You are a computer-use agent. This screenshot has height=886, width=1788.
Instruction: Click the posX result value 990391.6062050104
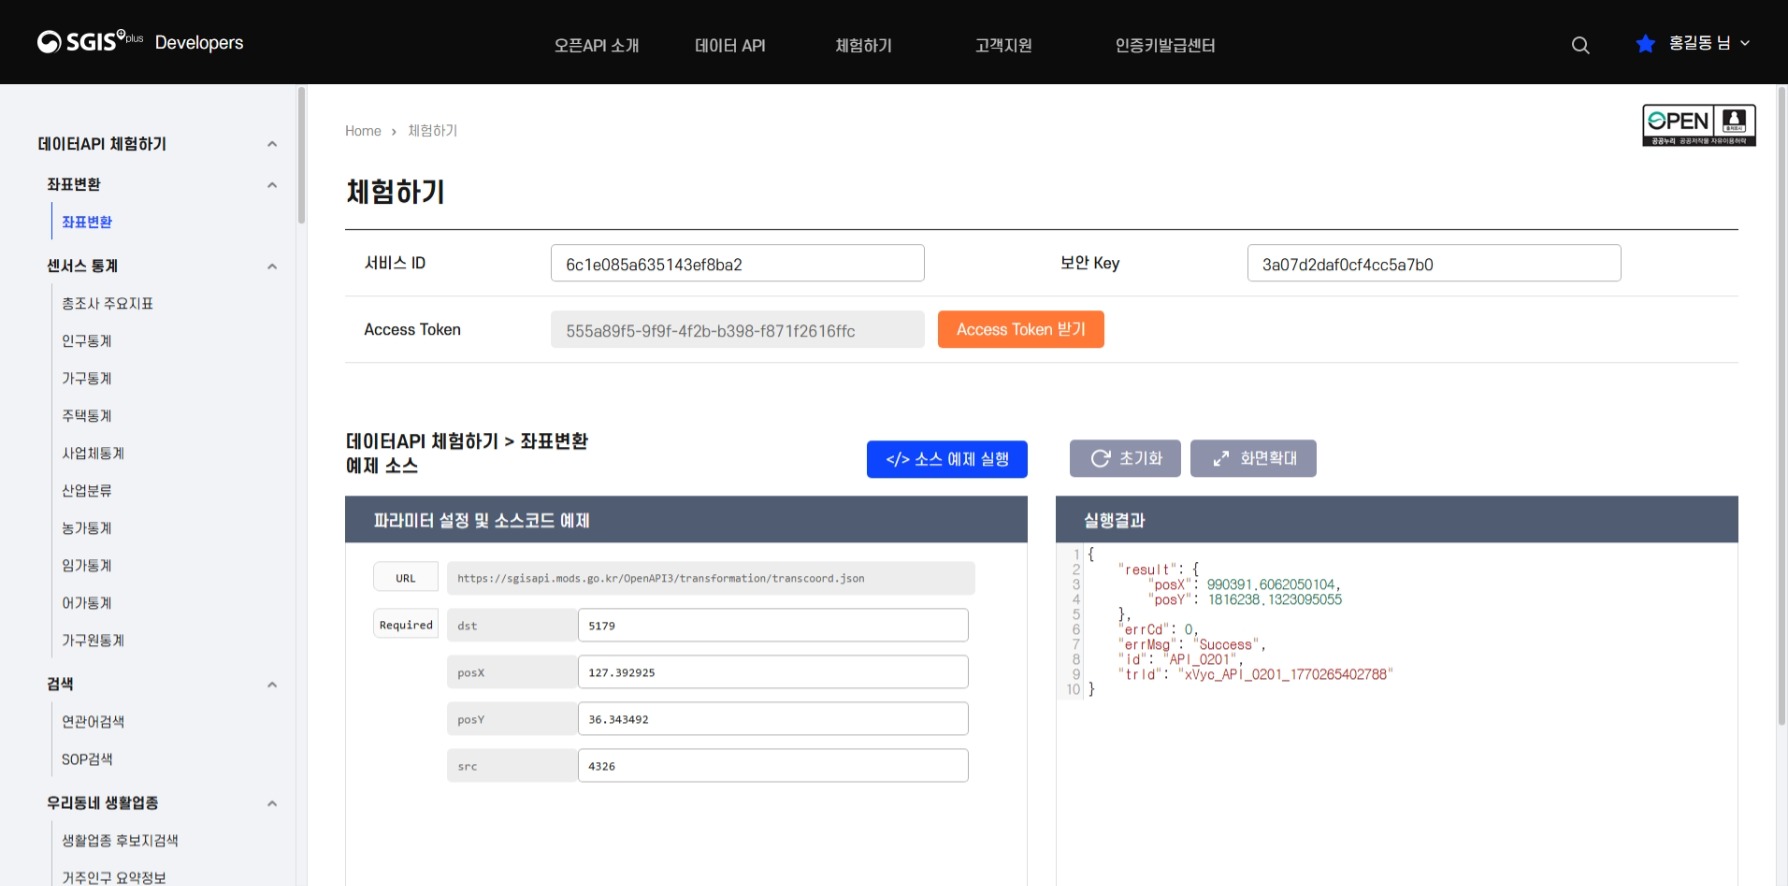[1271, 585]
